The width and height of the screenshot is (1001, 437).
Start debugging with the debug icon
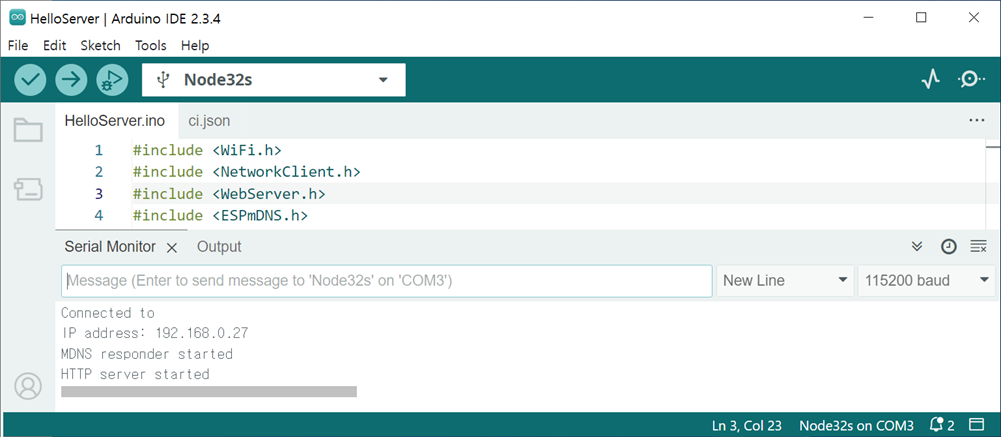[112, 80]
